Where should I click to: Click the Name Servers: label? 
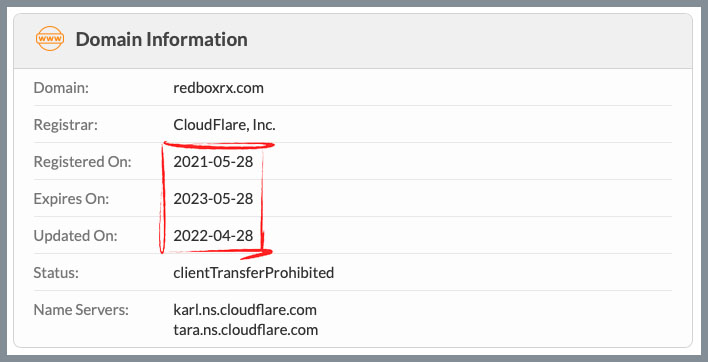coord(81,310)
